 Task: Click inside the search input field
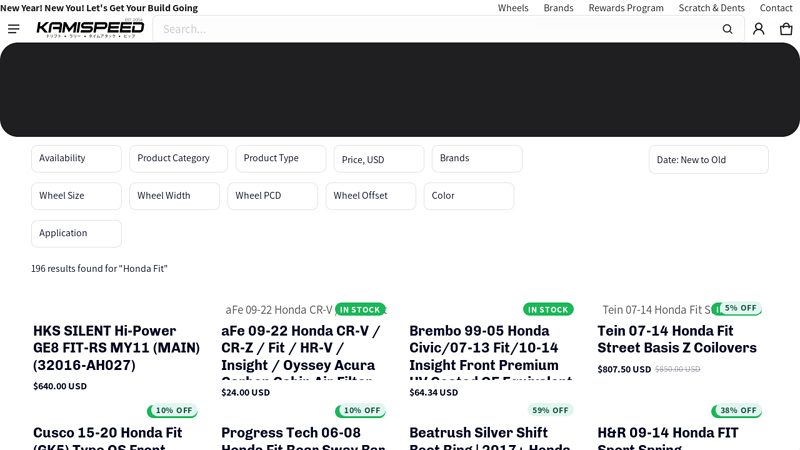(430, 29)
